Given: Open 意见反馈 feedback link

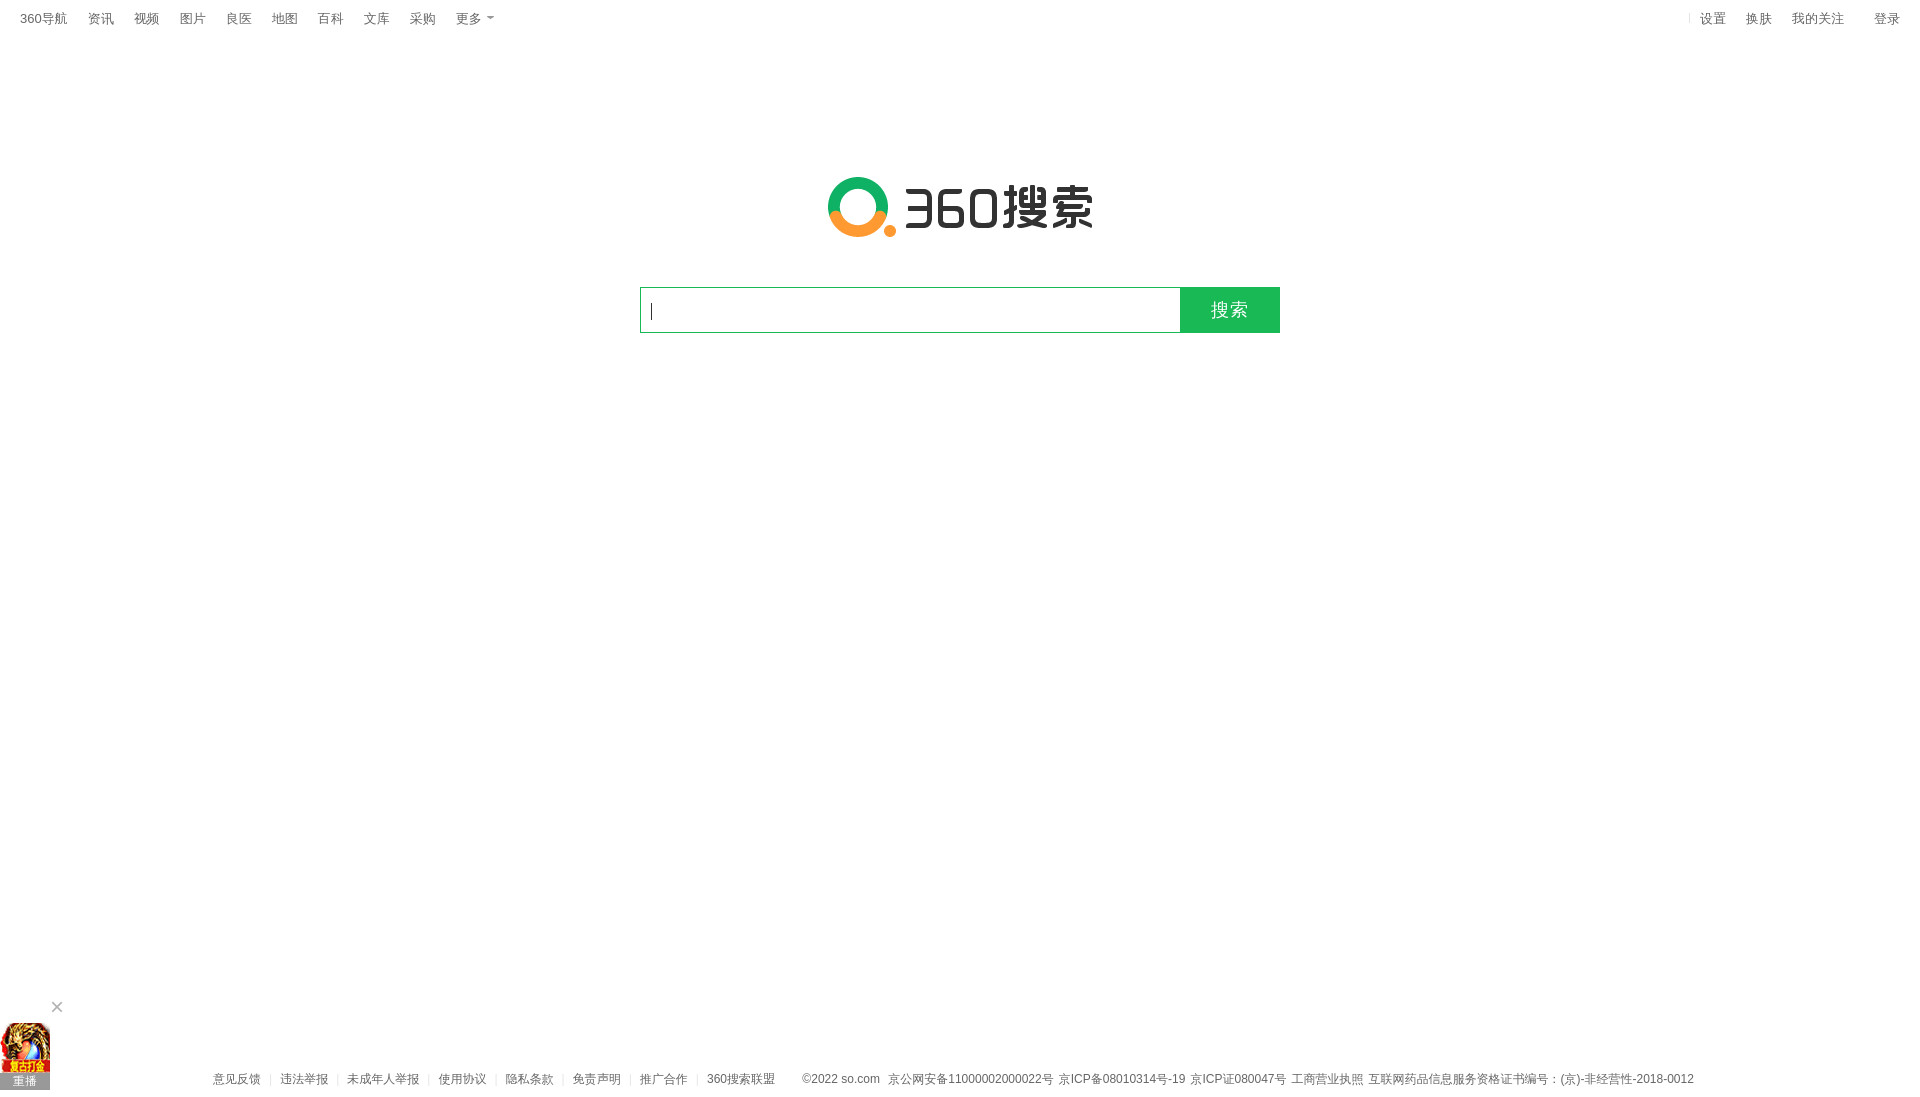Looking at the screenshot, I should point(237,1080).
